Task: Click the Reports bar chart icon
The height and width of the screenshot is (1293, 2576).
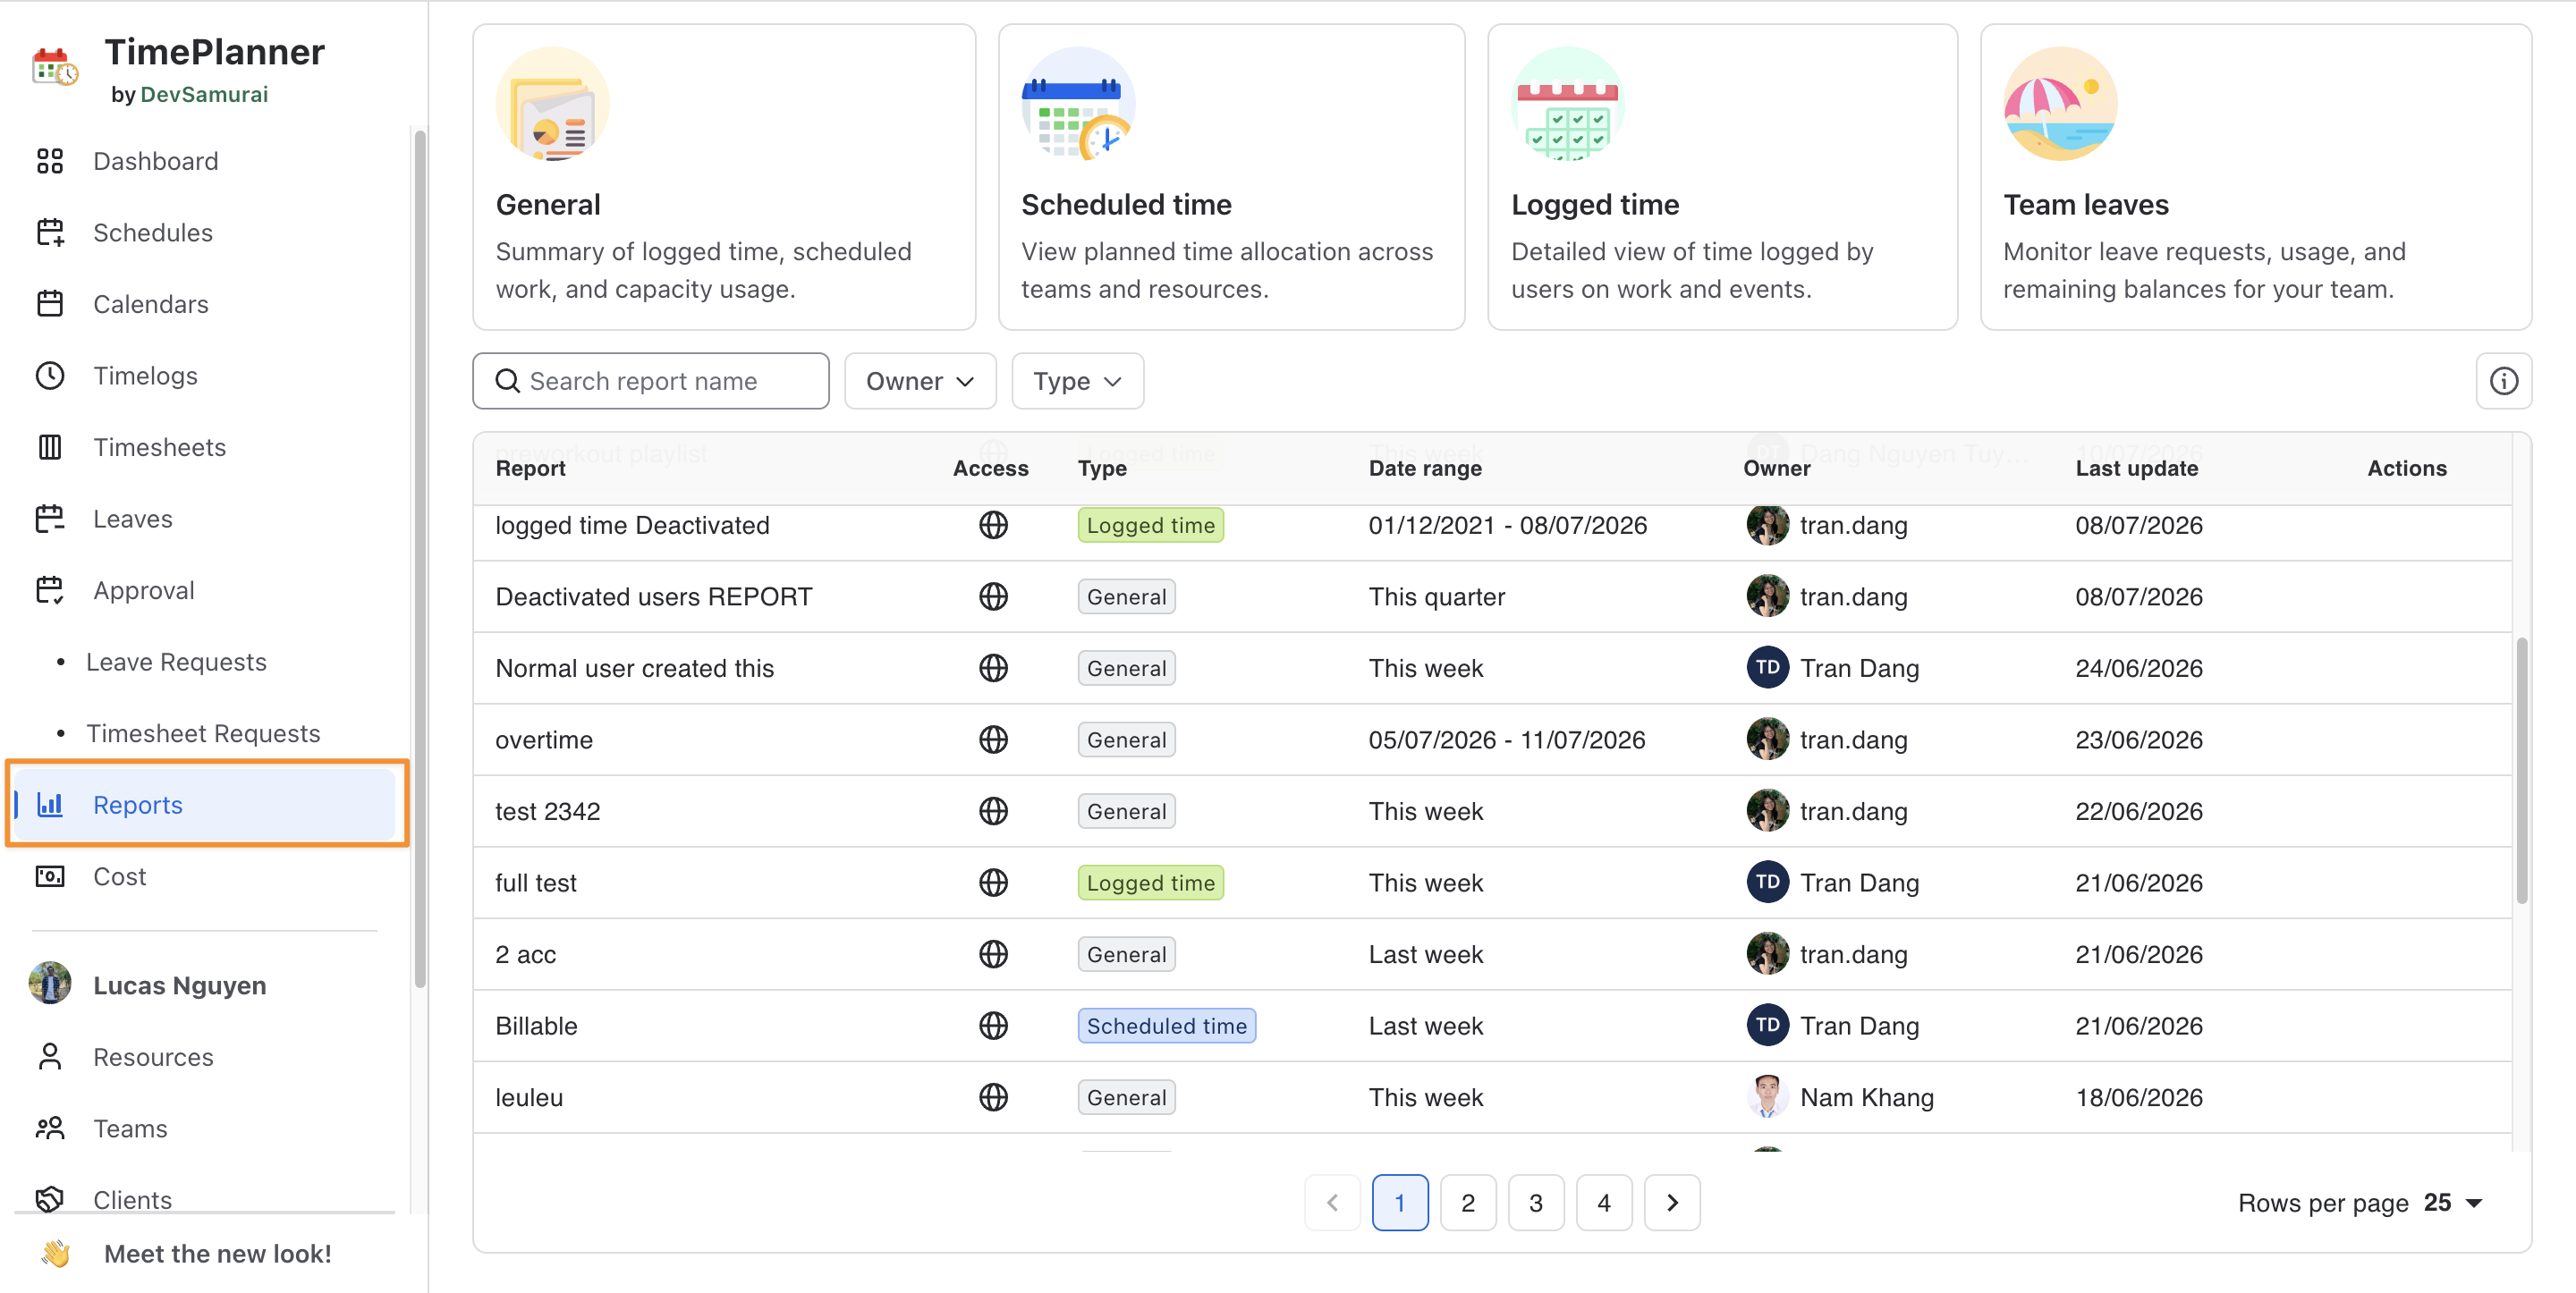Action: tap(50, 805)
